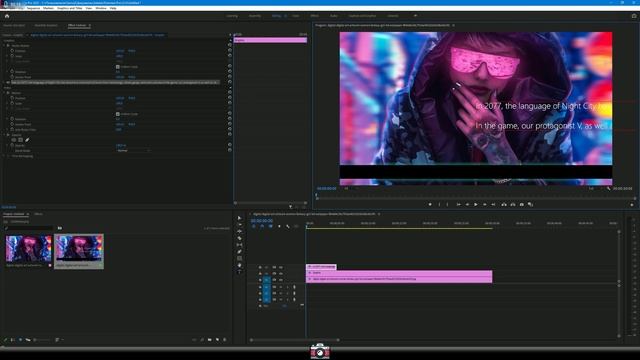Toggle Scale stopwatch under Motion
This screenshot has width=640, height=360.
click(12, 103)
